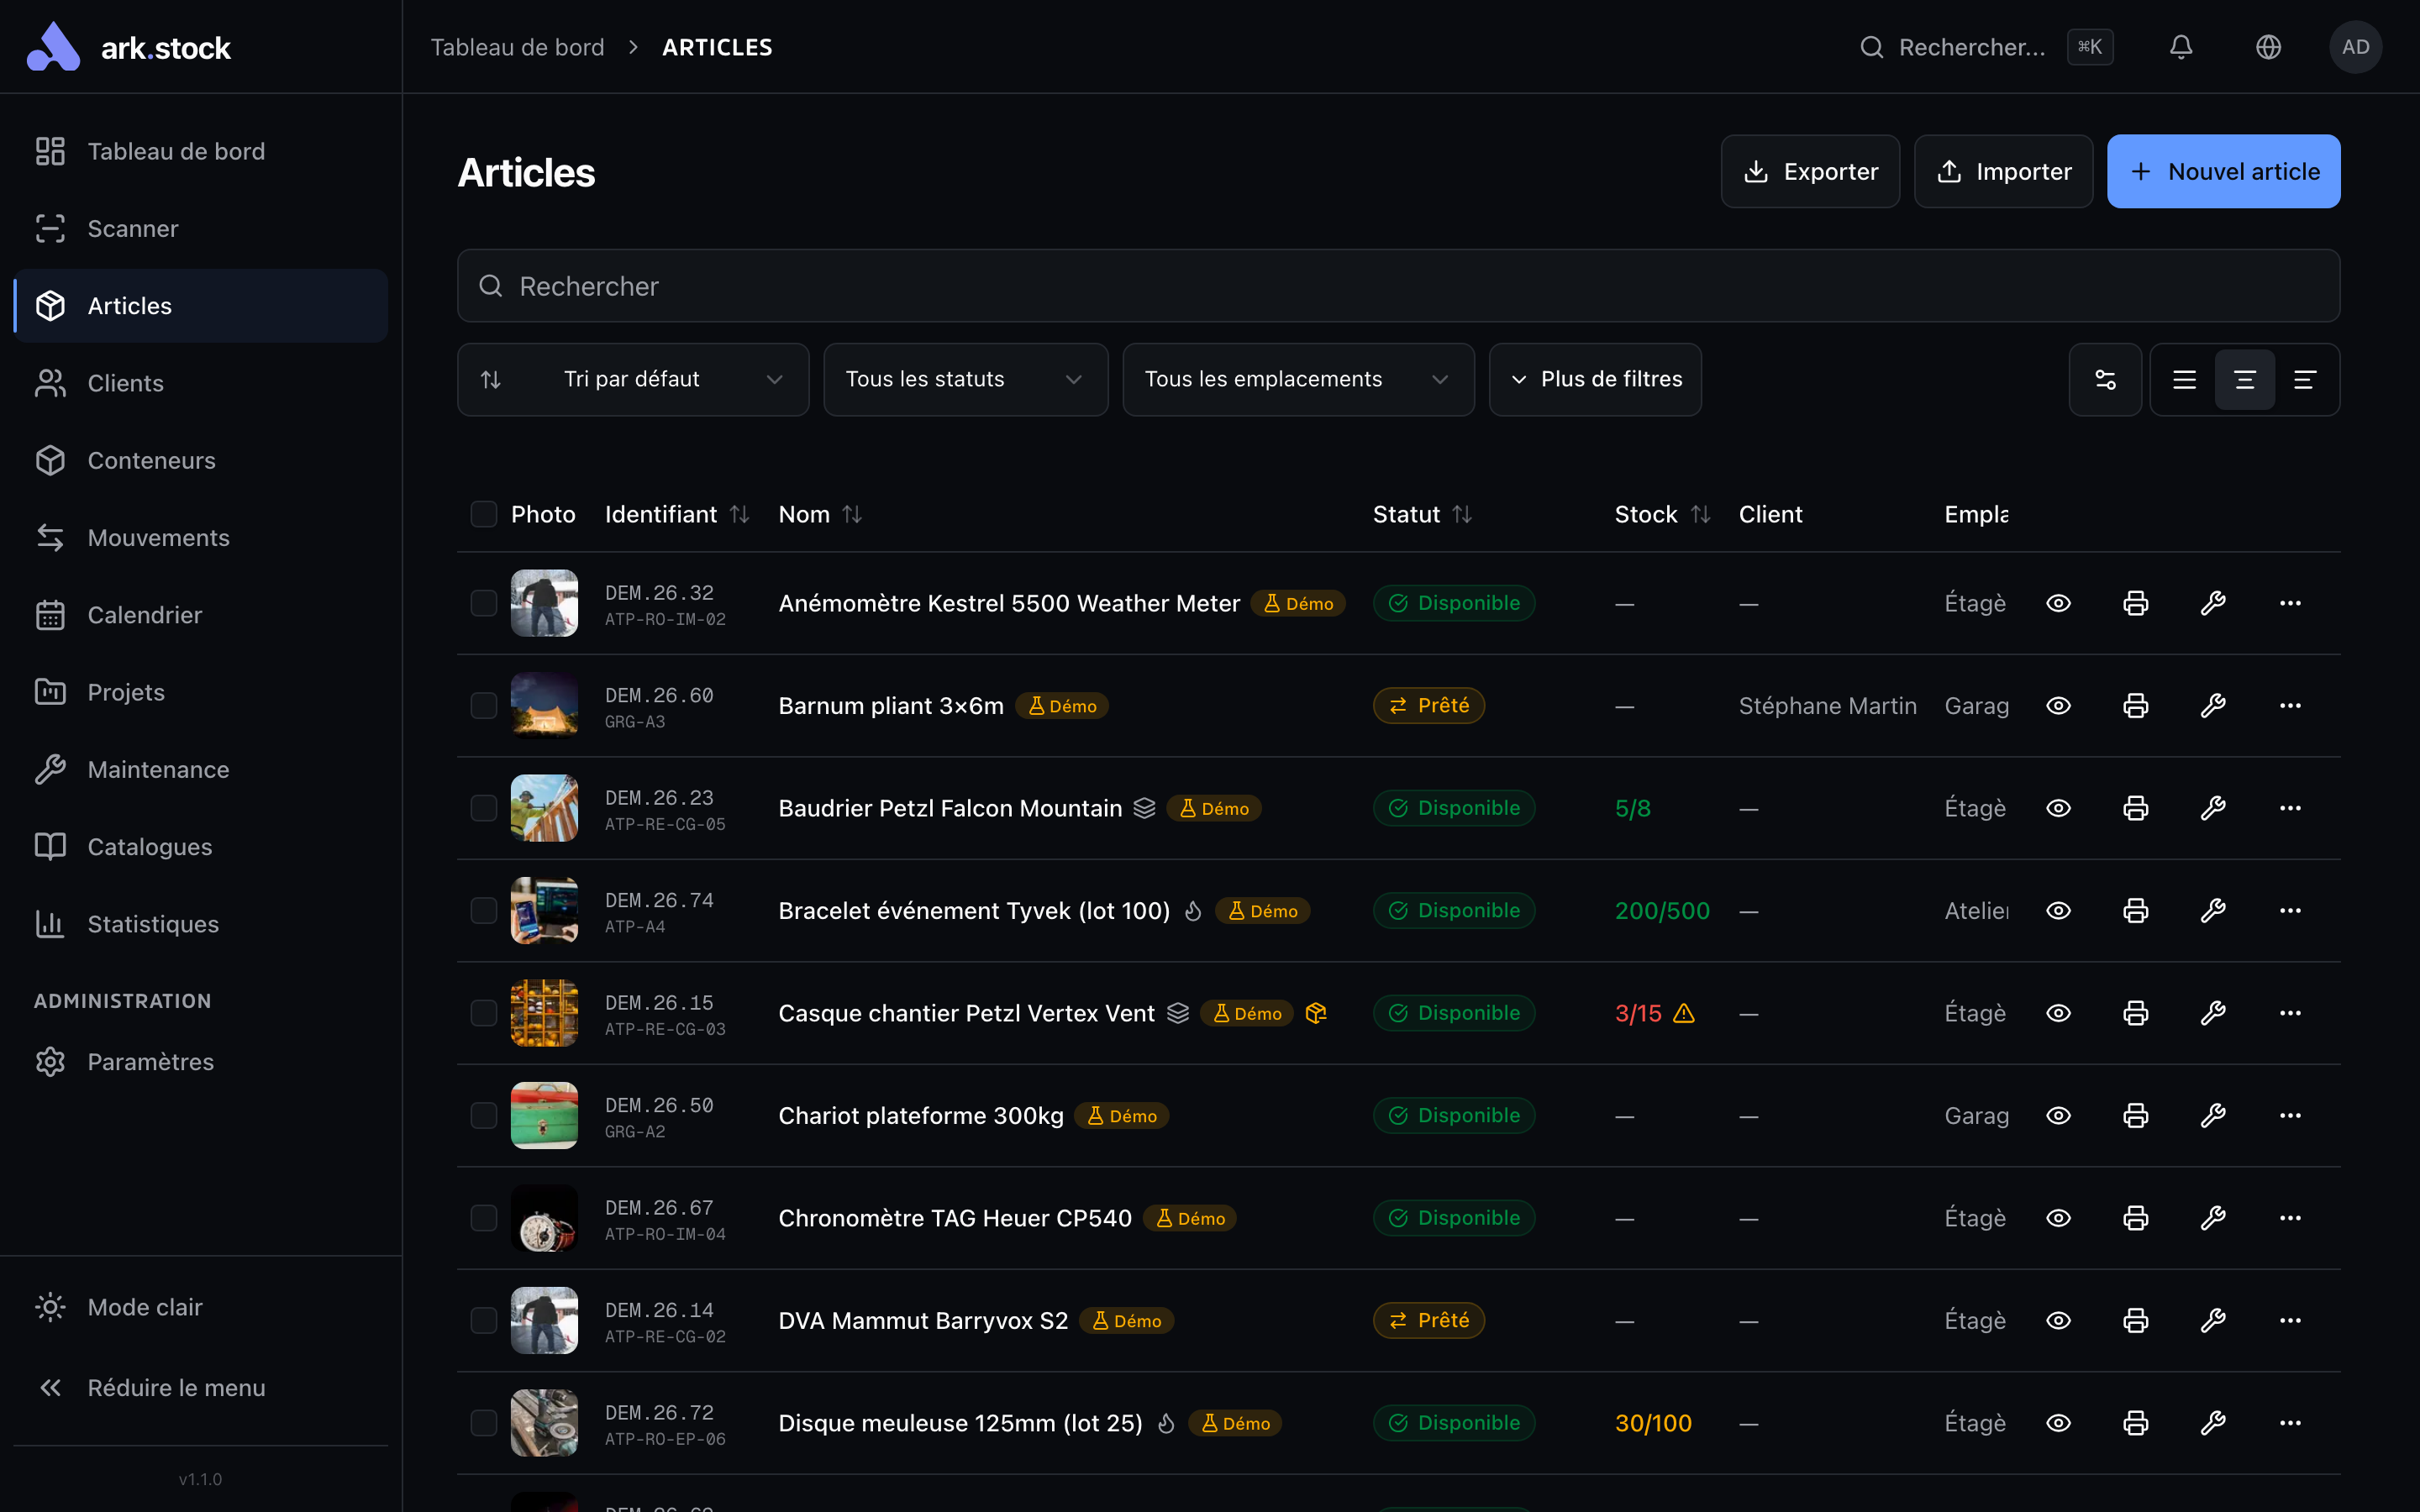The width and height of the screenshot is (2420, 1512).
Task: Open maintenance wrench for Casque chantier Petzl
Action: [x=2213, y=1012]
